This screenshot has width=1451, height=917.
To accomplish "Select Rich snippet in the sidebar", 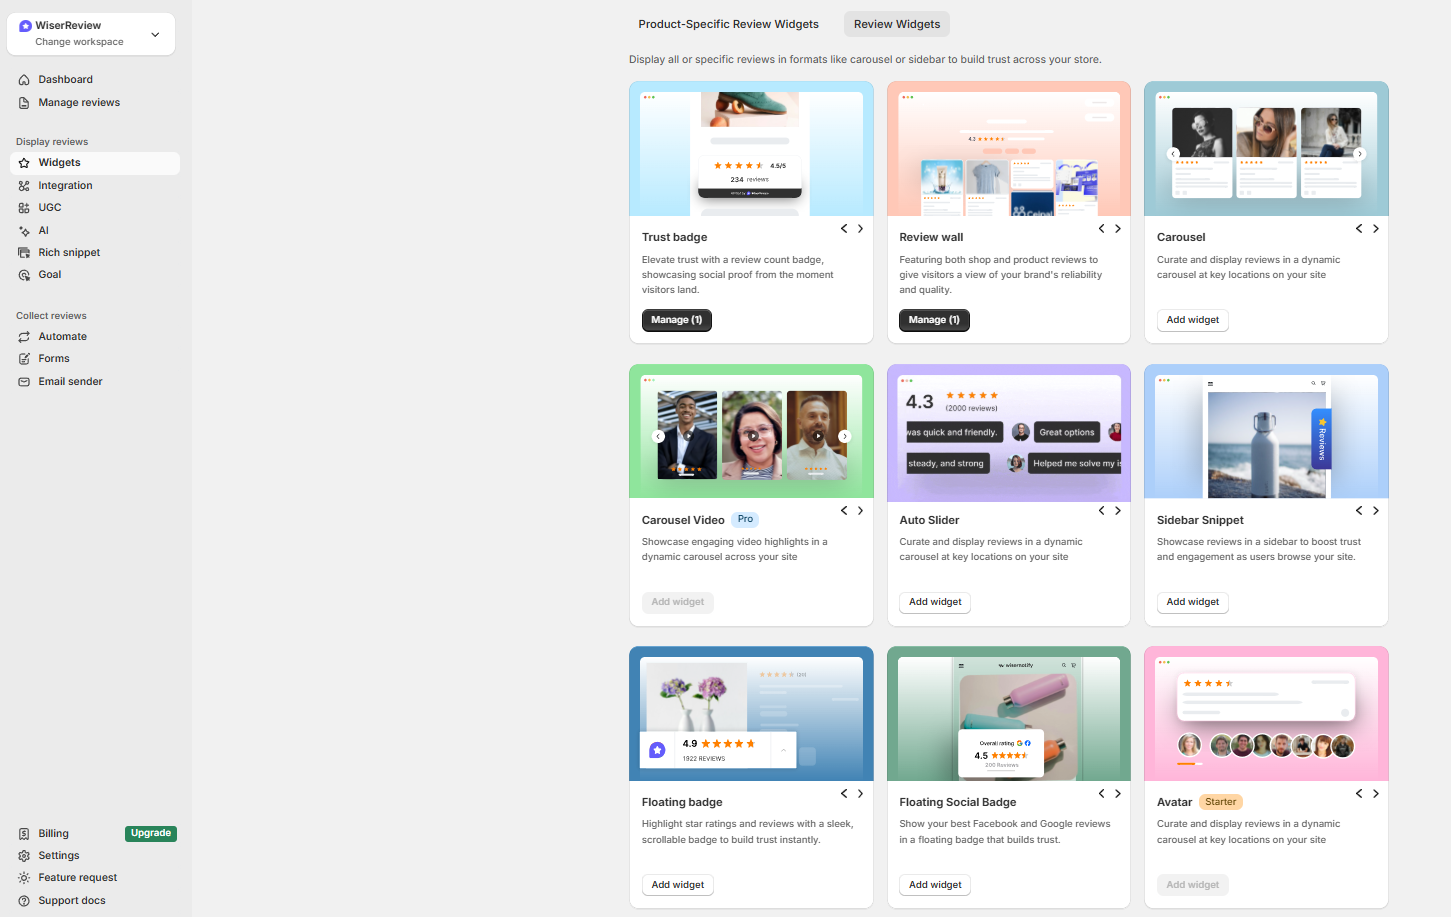I will point(69,252).
